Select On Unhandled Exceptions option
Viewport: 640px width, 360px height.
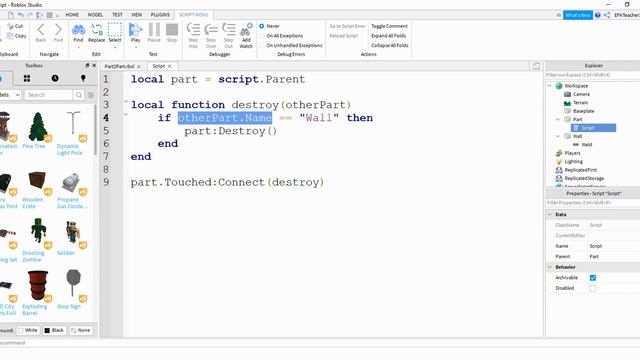point(262,45)
